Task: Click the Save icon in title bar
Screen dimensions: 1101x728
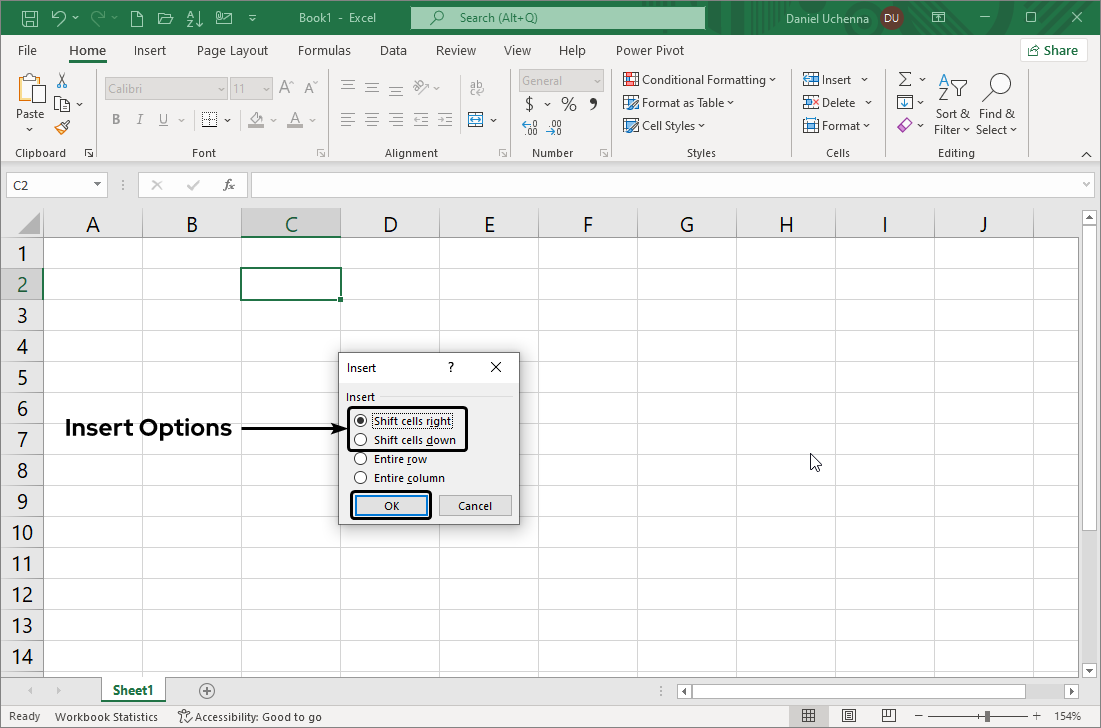Action: point(30,18)
